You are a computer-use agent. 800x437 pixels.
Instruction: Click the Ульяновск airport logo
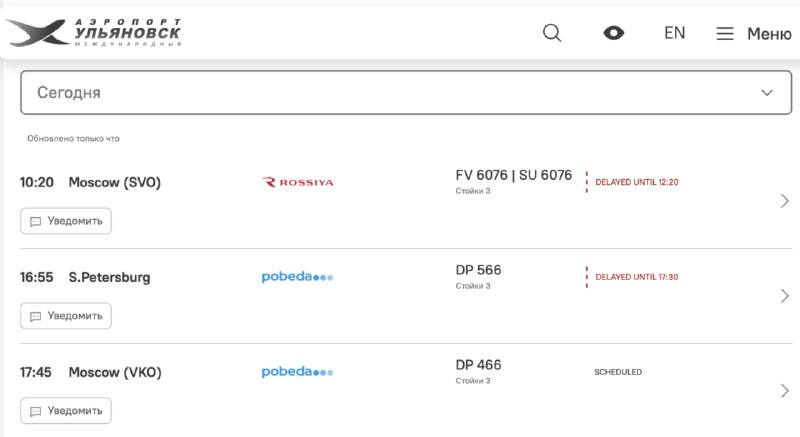pyautogui.click(x=93, y=33)
